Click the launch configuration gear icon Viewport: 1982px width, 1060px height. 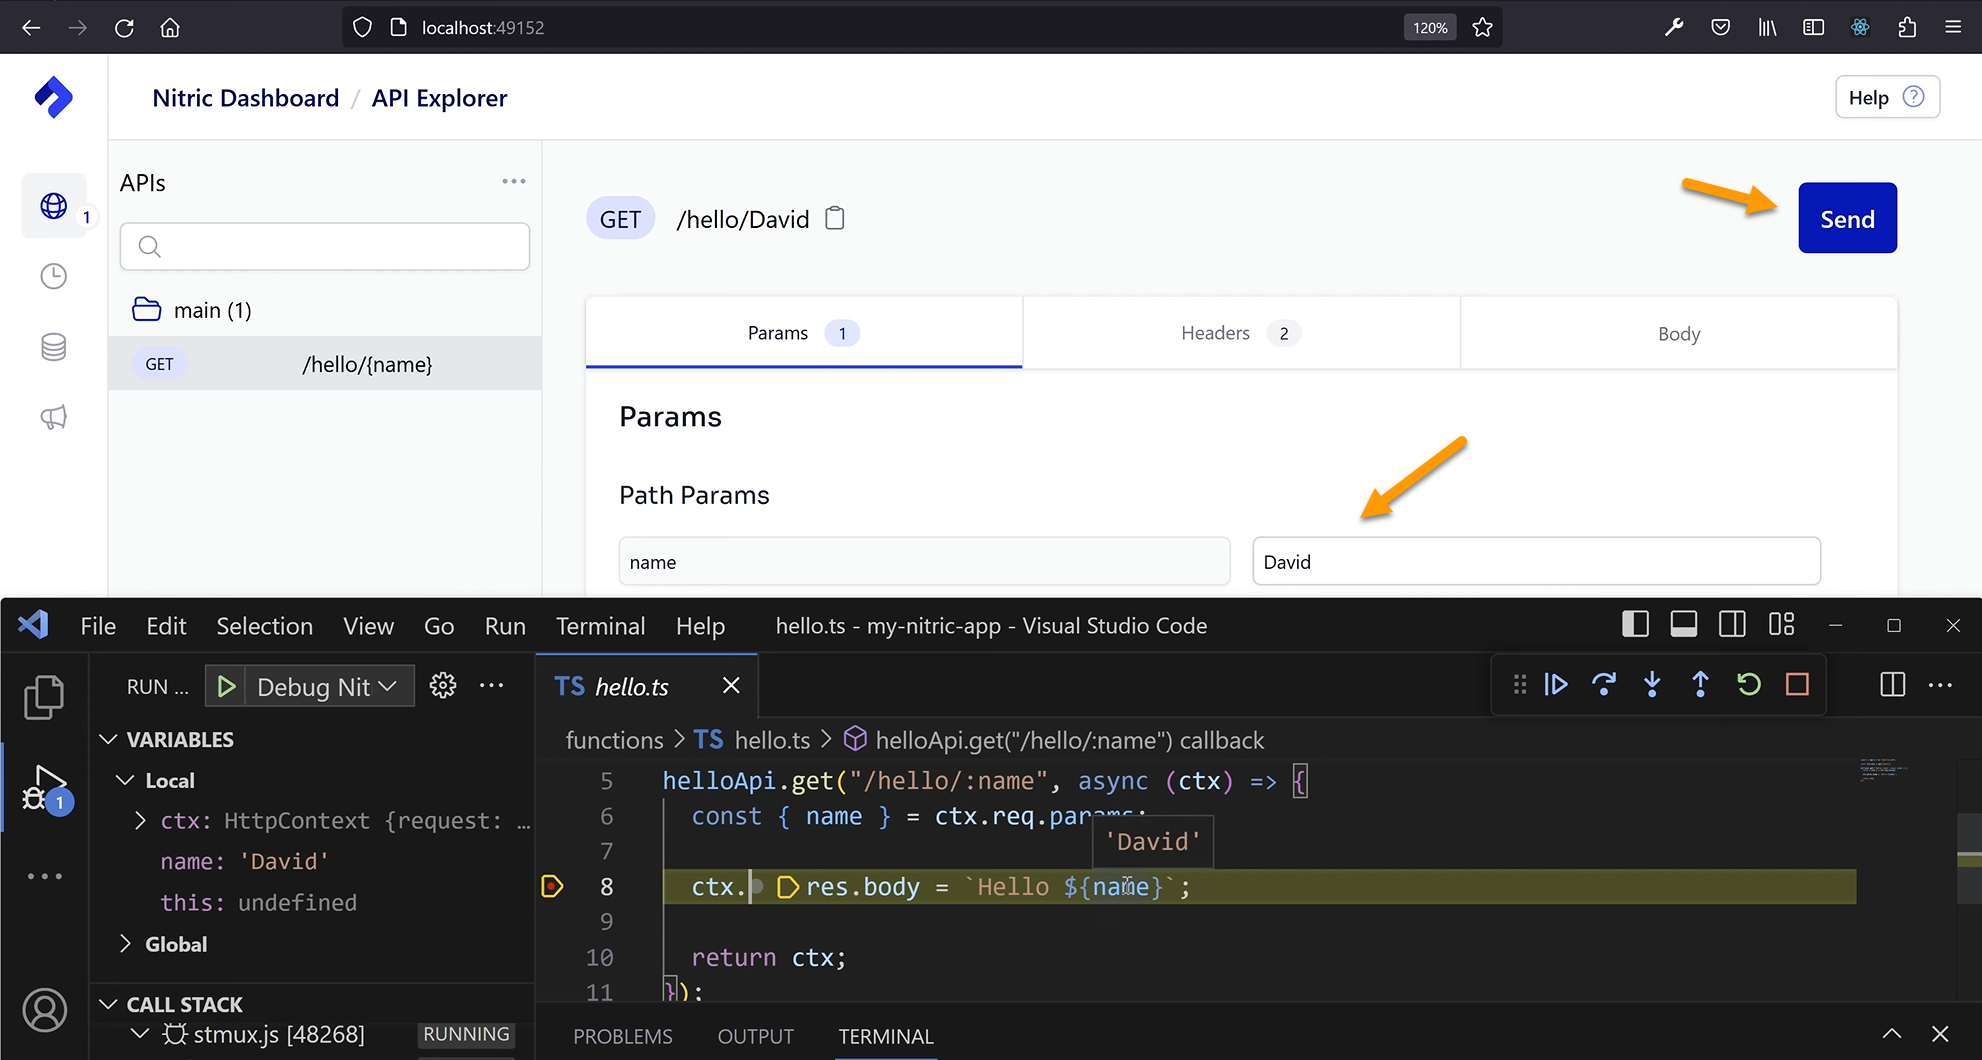[x=443, y=685]
